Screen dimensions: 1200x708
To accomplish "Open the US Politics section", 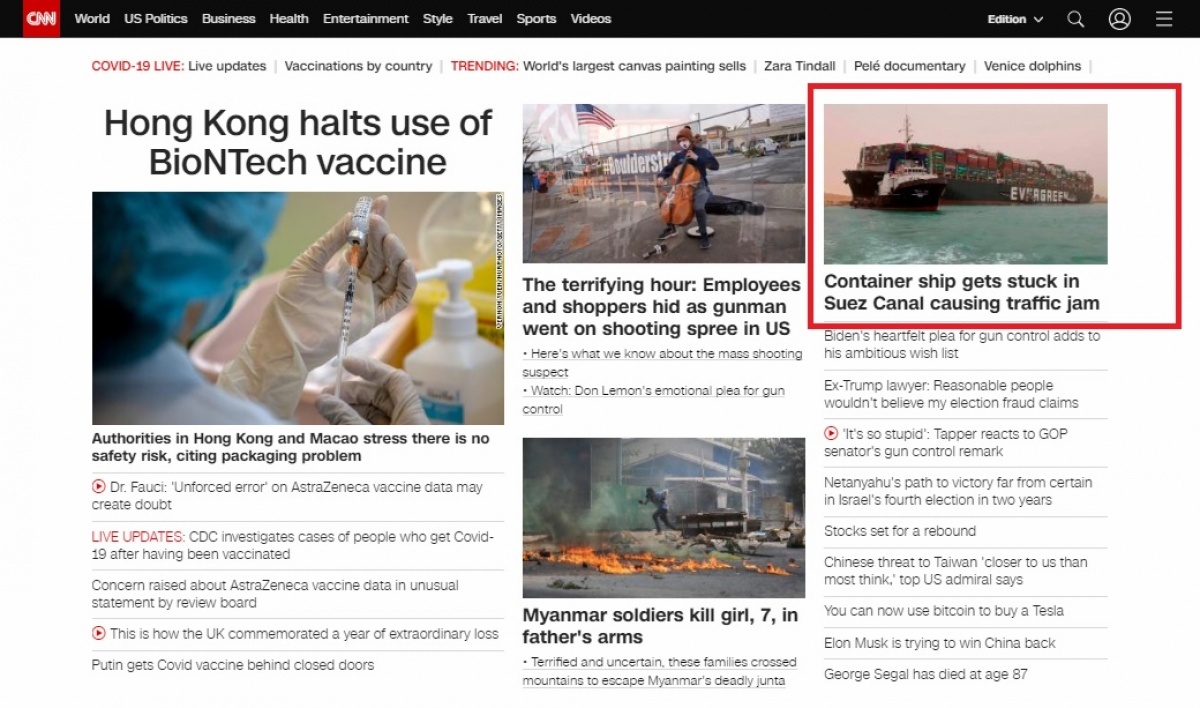I will click(156, 19).
